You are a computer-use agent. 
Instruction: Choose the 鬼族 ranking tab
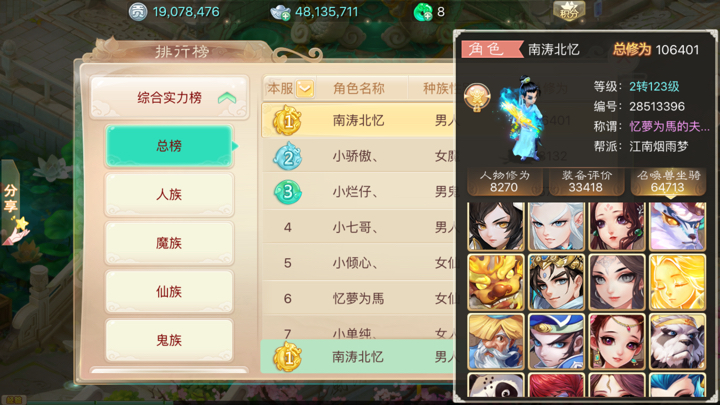[x=169, y=340]
